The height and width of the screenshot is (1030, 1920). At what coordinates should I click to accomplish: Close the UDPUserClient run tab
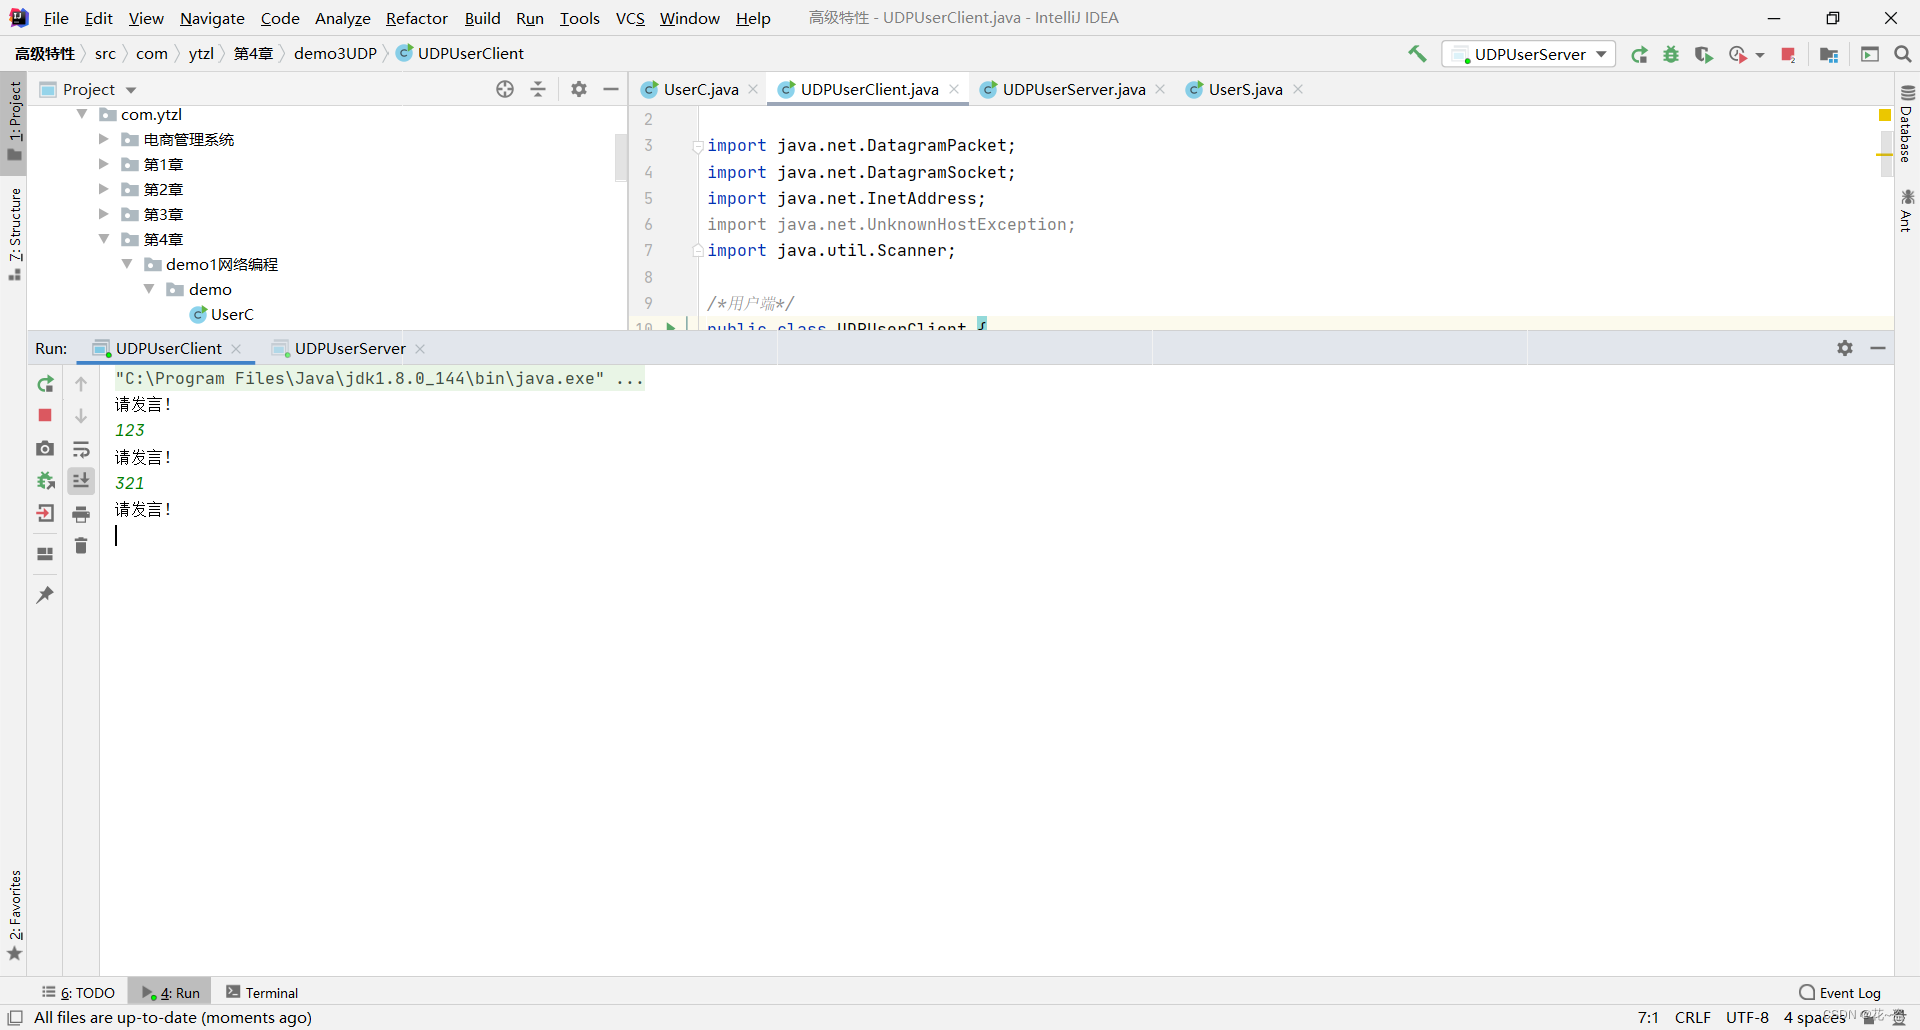click(236, 348)
